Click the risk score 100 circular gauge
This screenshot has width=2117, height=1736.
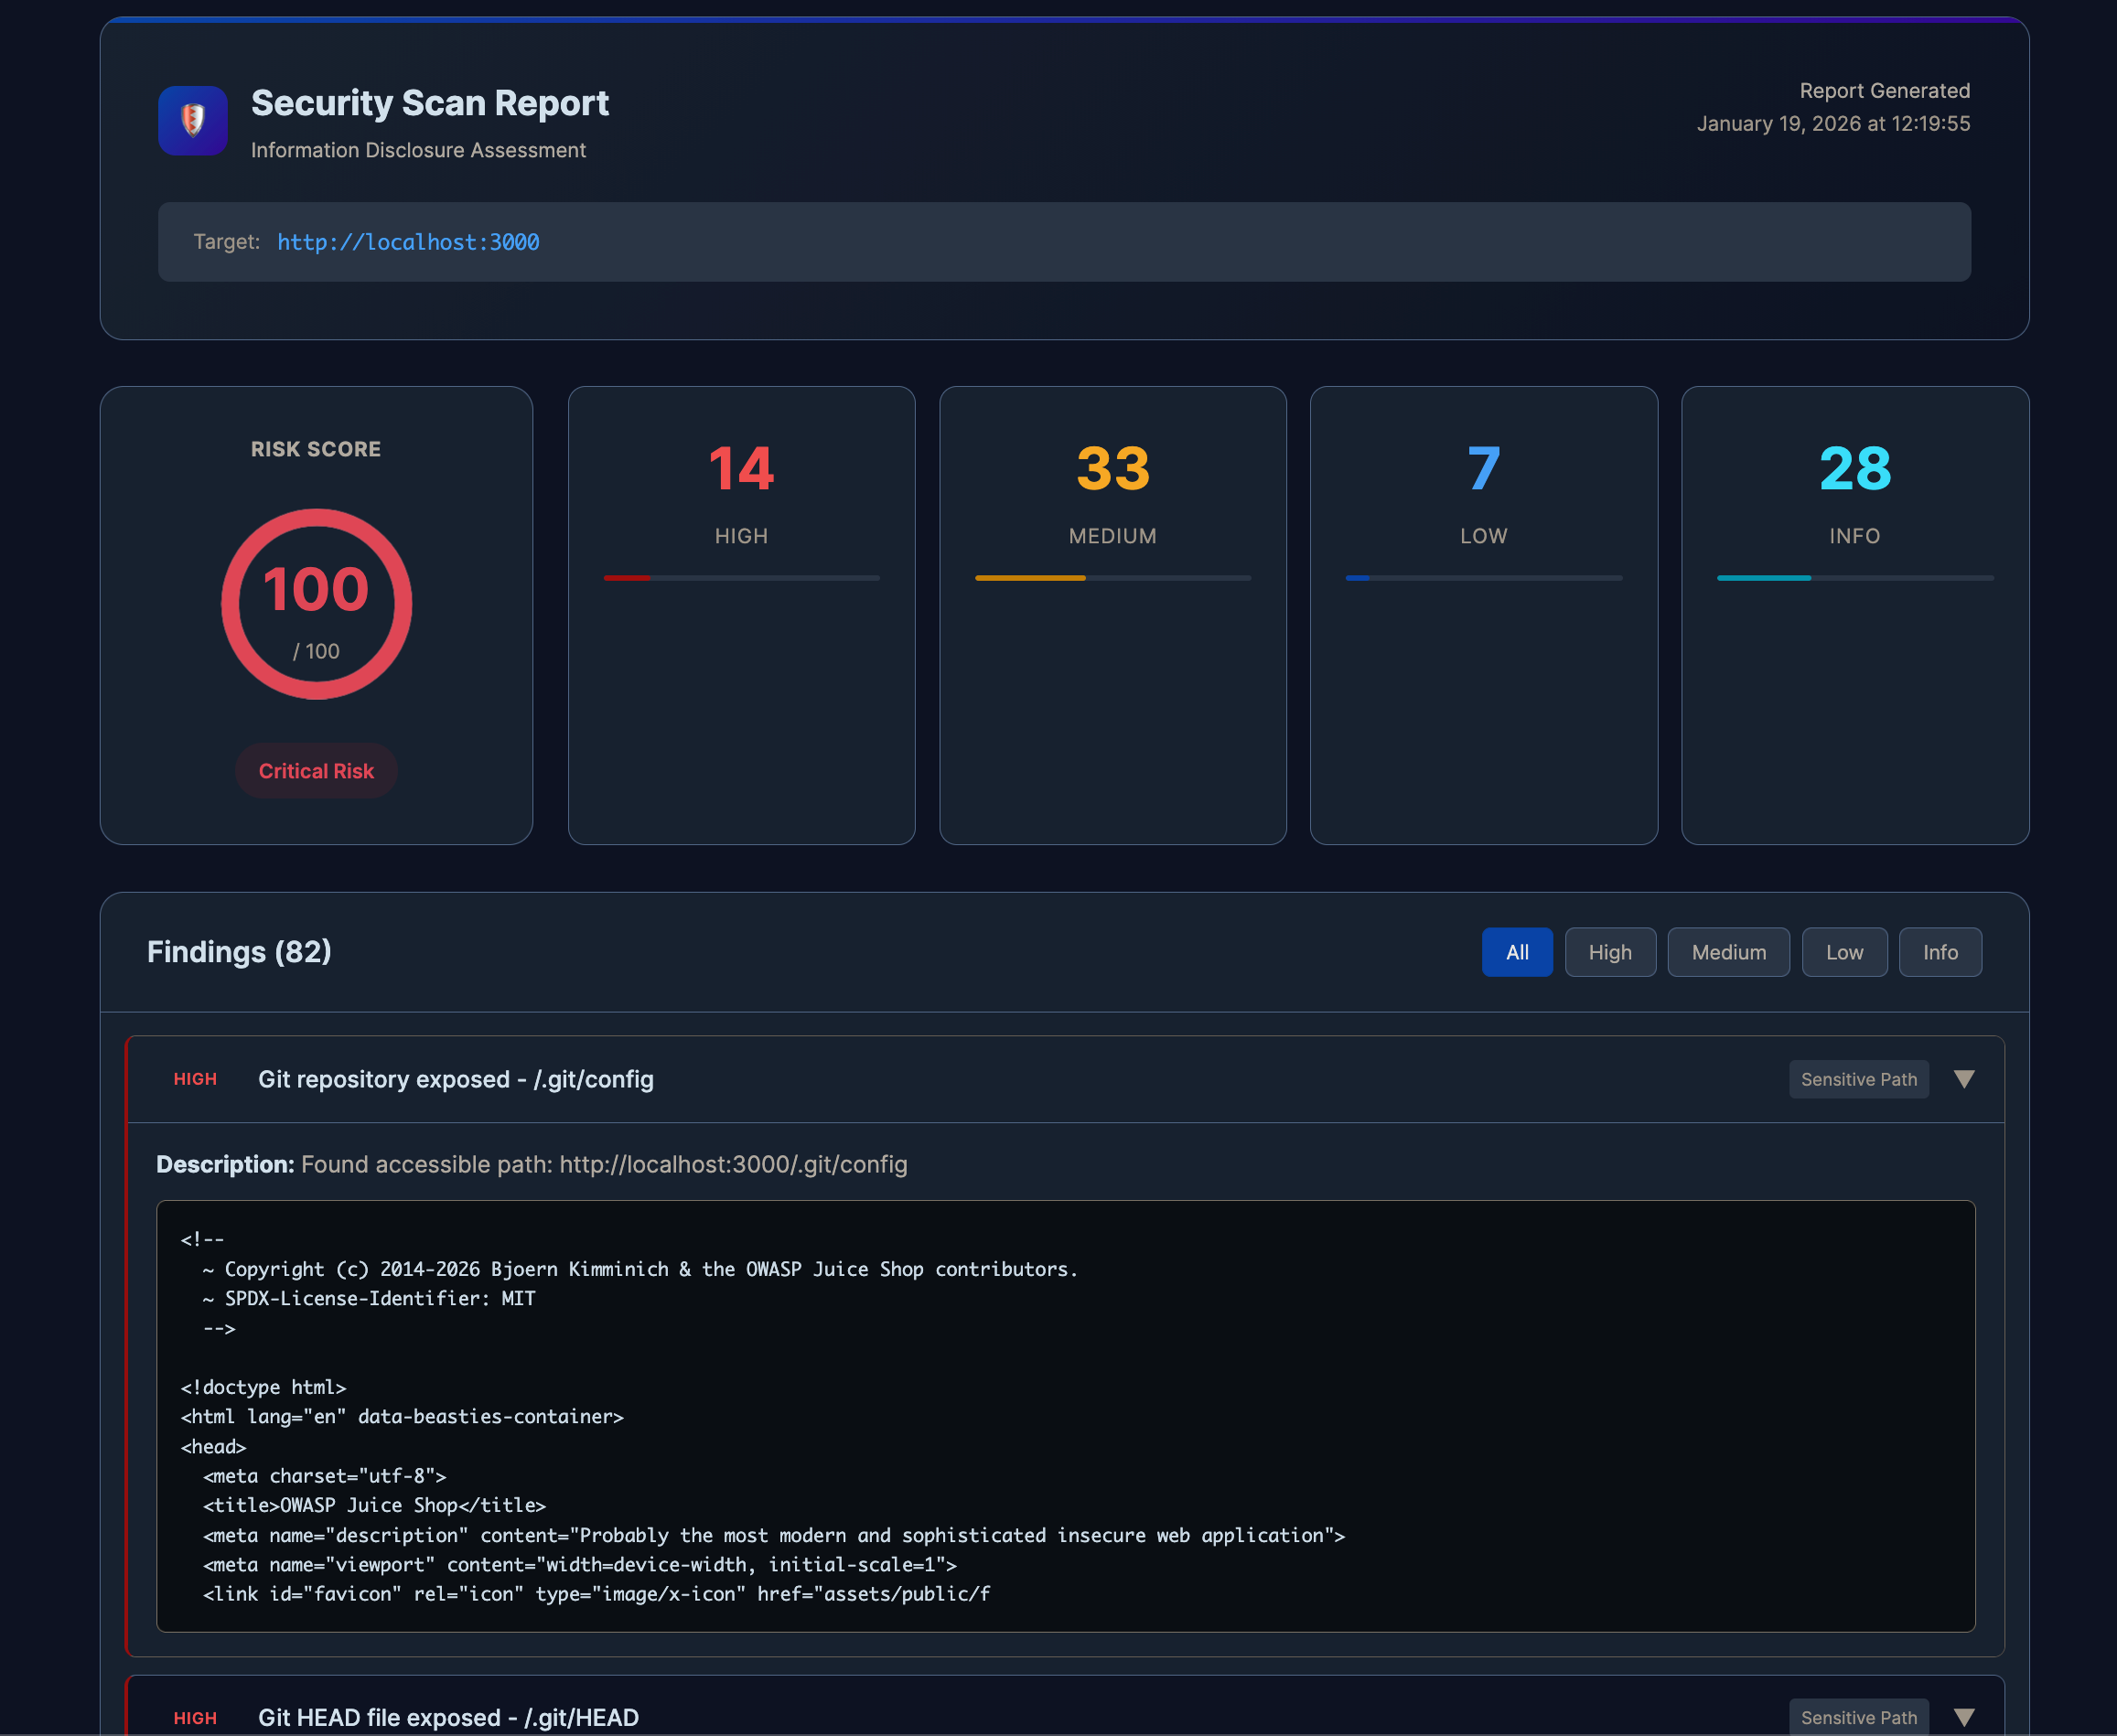(x=316, y=604)
